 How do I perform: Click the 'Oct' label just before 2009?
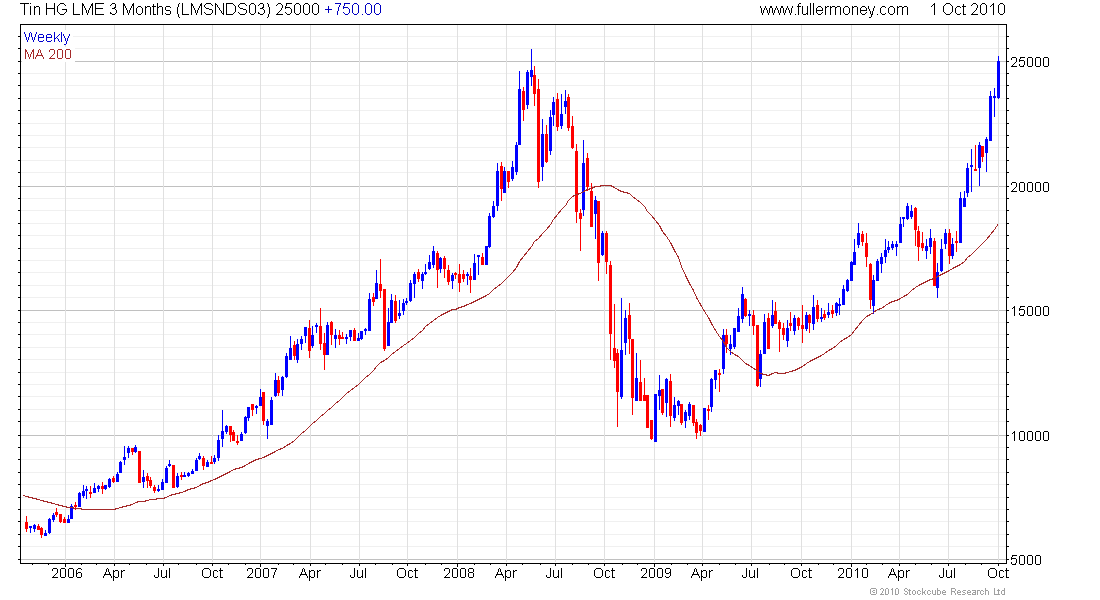tap(604, 573)
